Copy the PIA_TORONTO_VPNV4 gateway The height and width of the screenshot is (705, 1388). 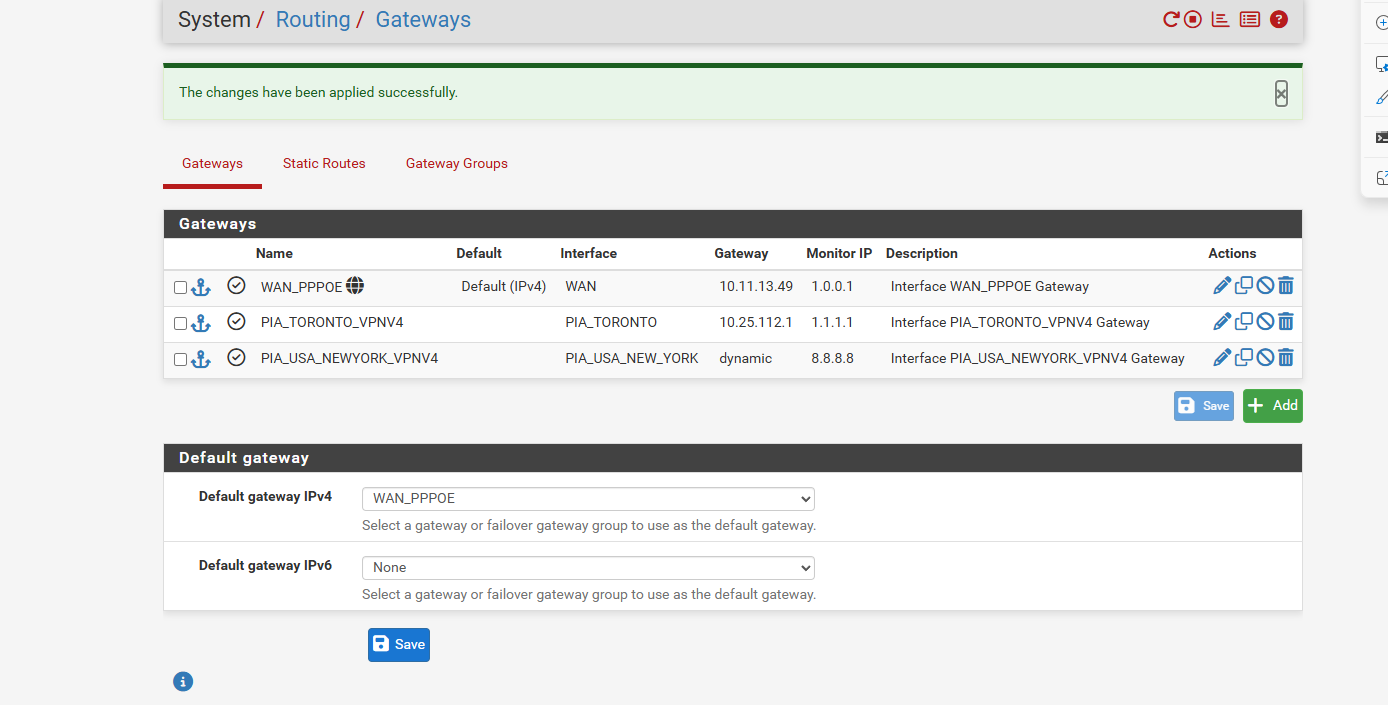pos(1244,322)
